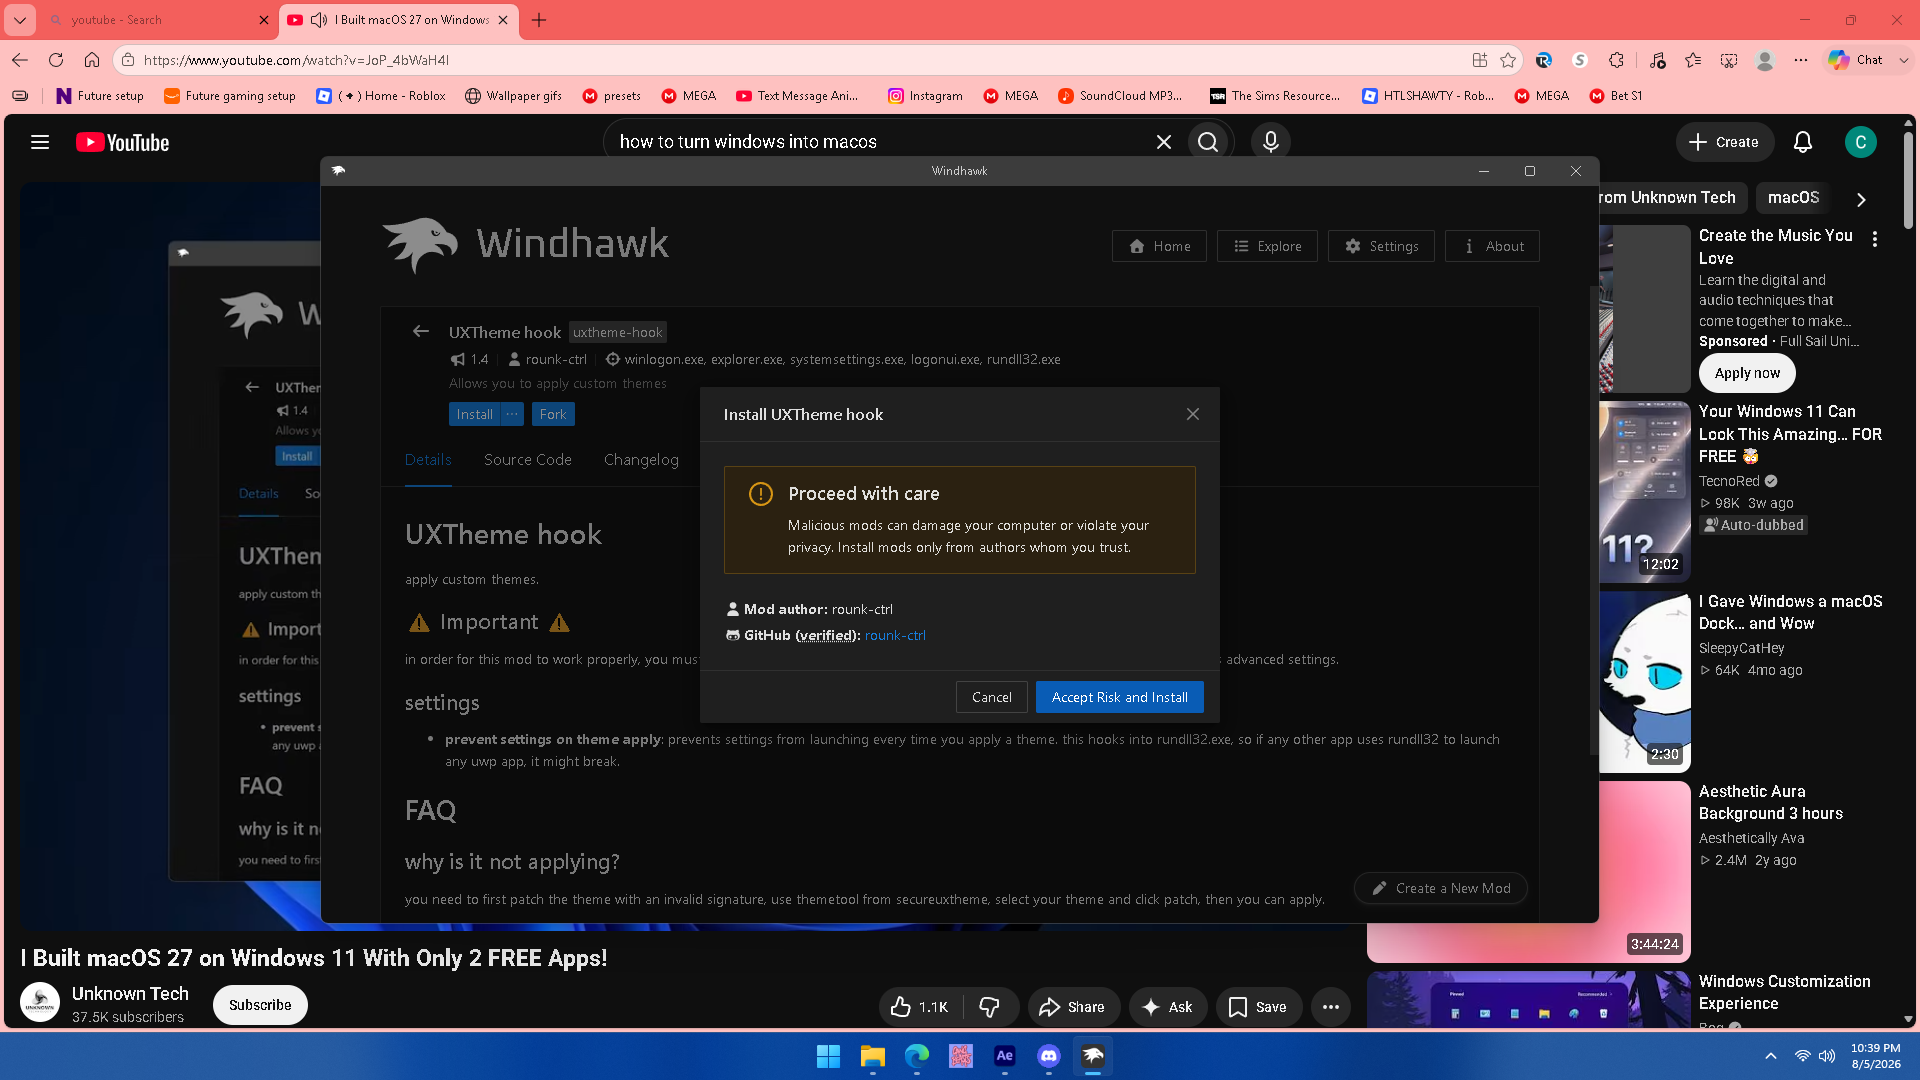Open Unknown Tech channel avatar

point(40,1003)
